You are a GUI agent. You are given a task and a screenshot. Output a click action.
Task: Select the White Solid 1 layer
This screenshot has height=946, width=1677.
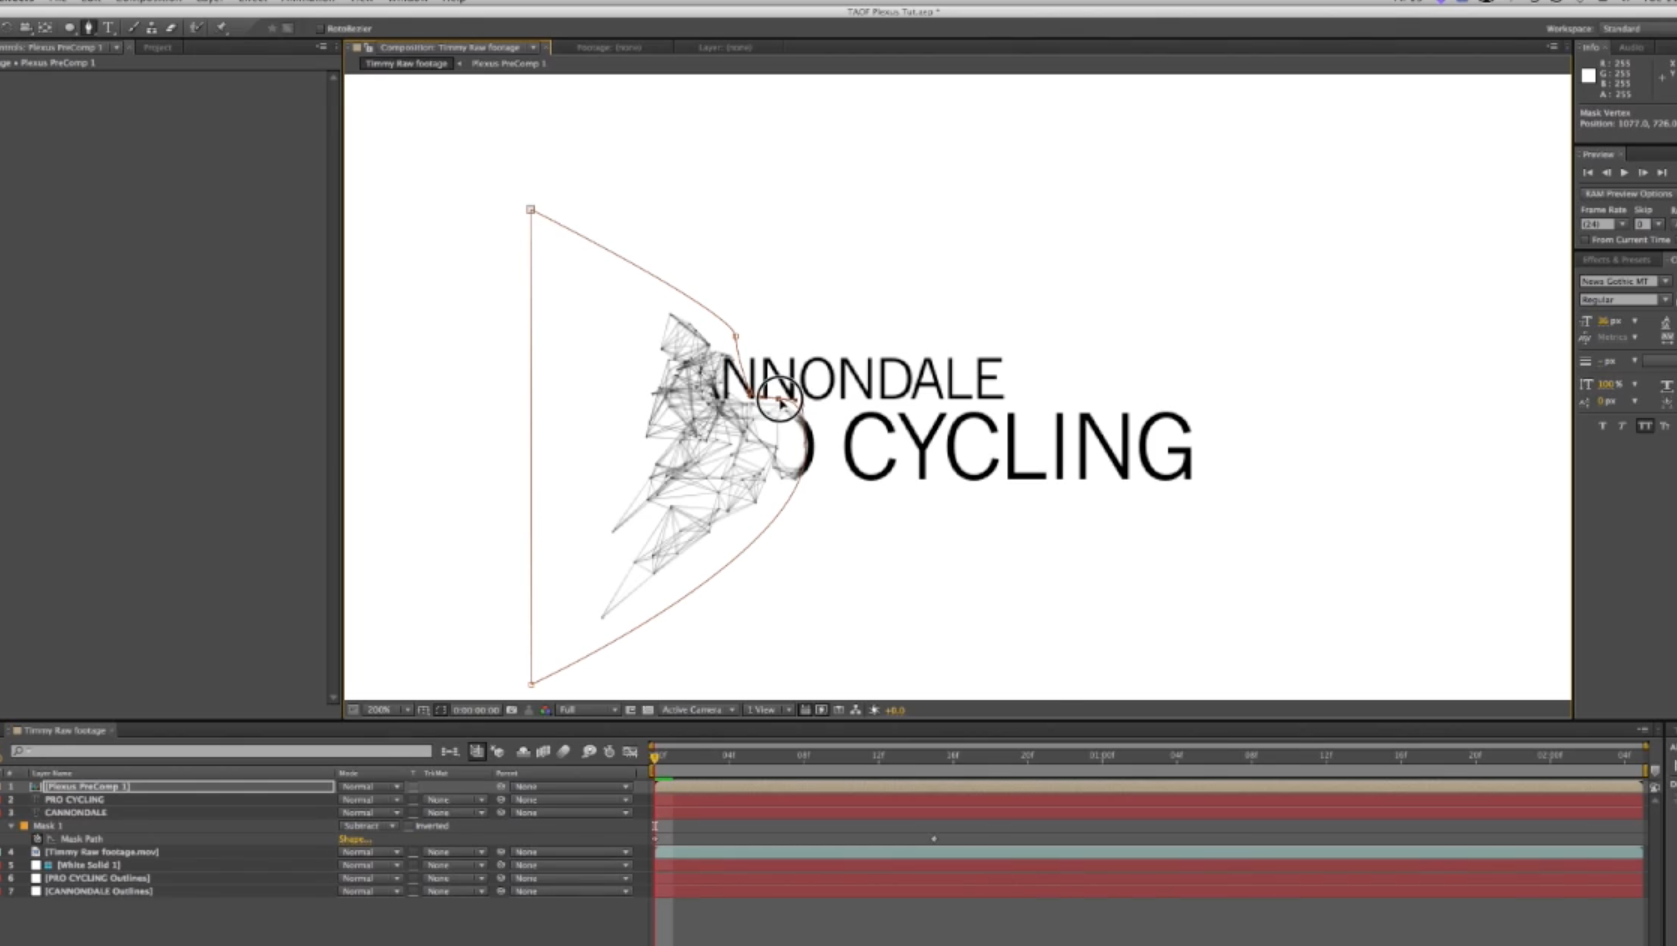pyautogui.click(x=88, y=865)
